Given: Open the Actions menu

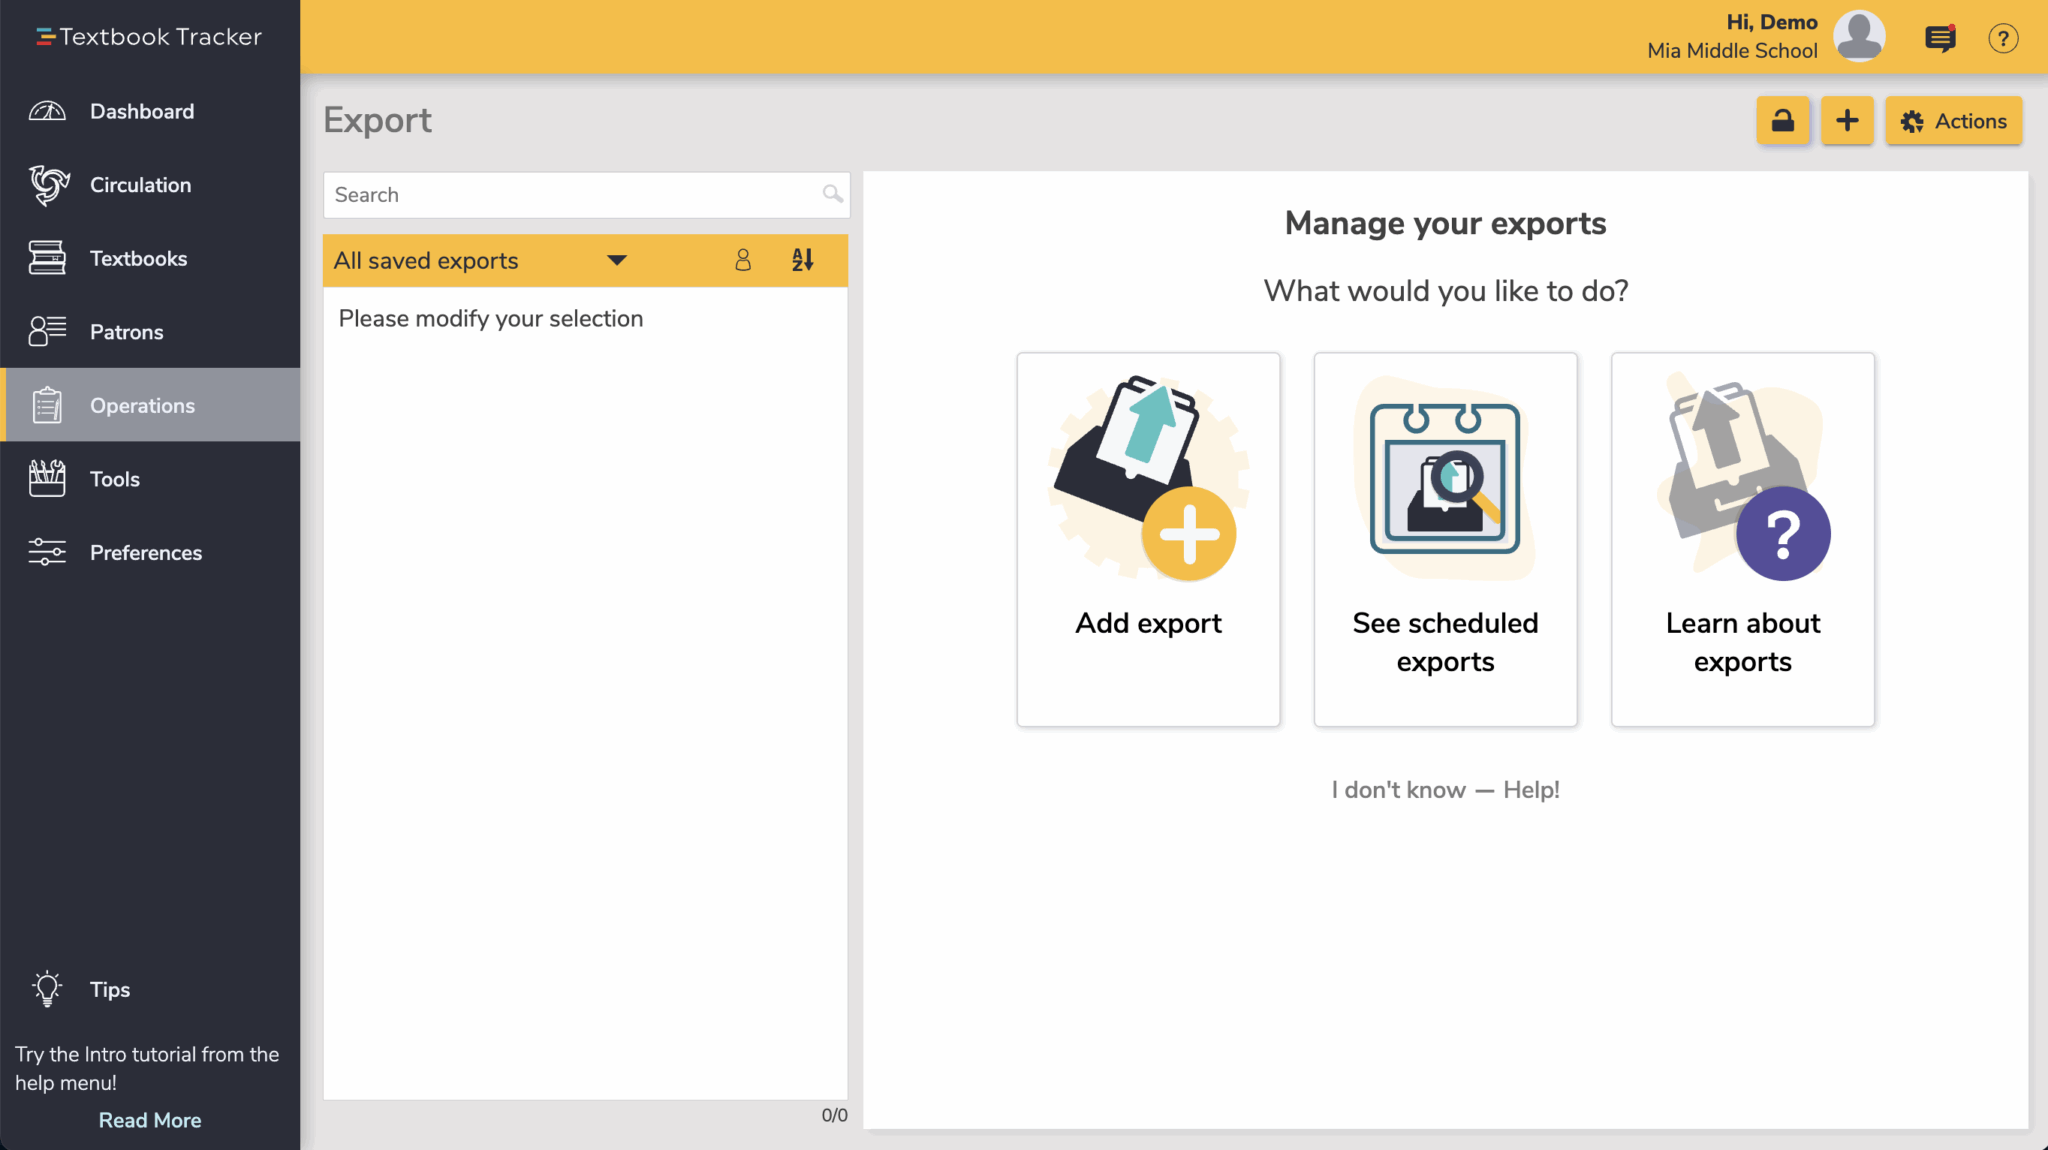Looking at the screenshot, I should click(x=1953, y=121).
